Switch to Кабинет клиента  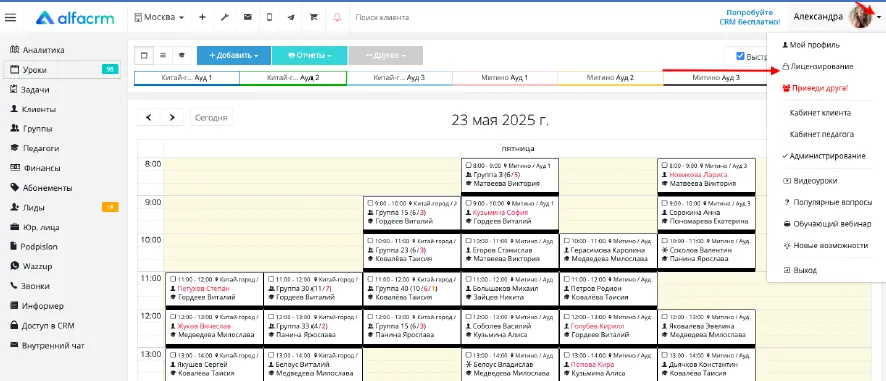820,112
